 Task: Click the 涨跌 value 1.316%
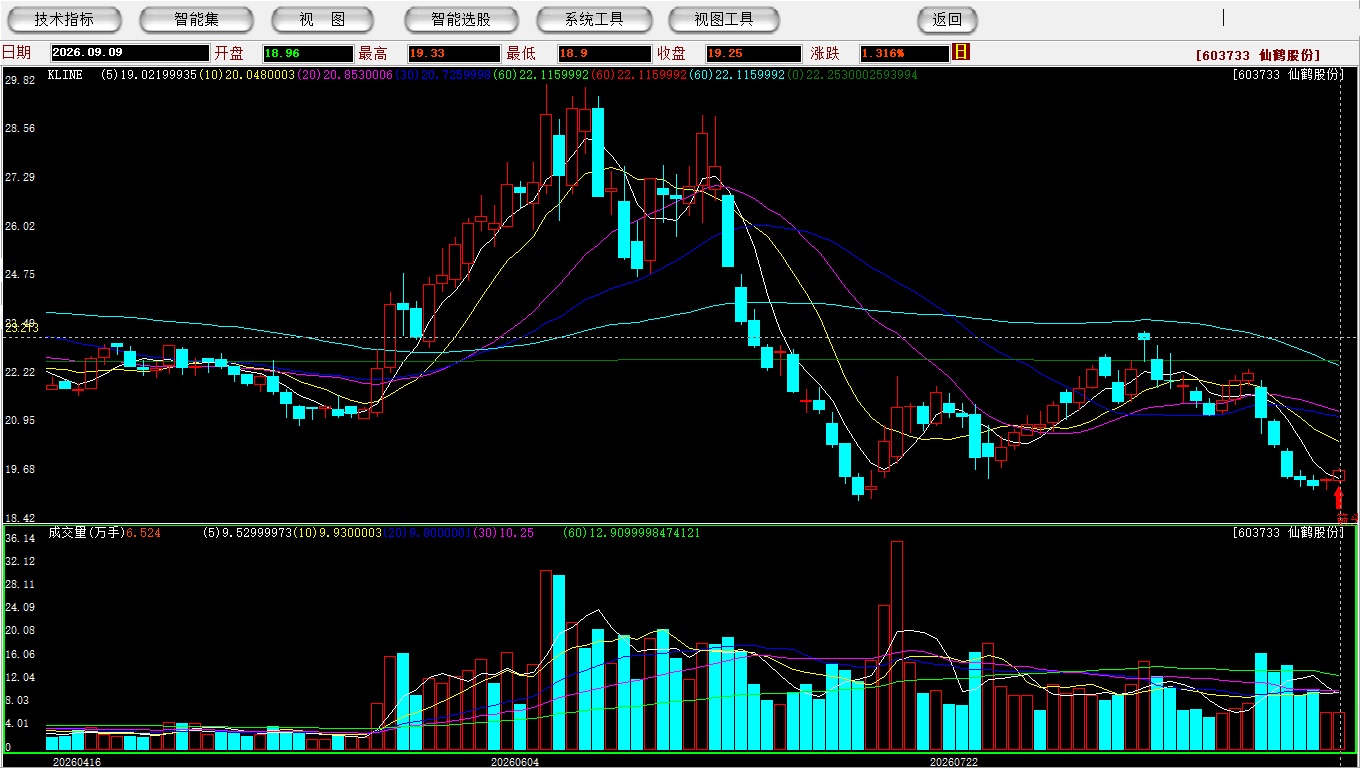(903, 53)
